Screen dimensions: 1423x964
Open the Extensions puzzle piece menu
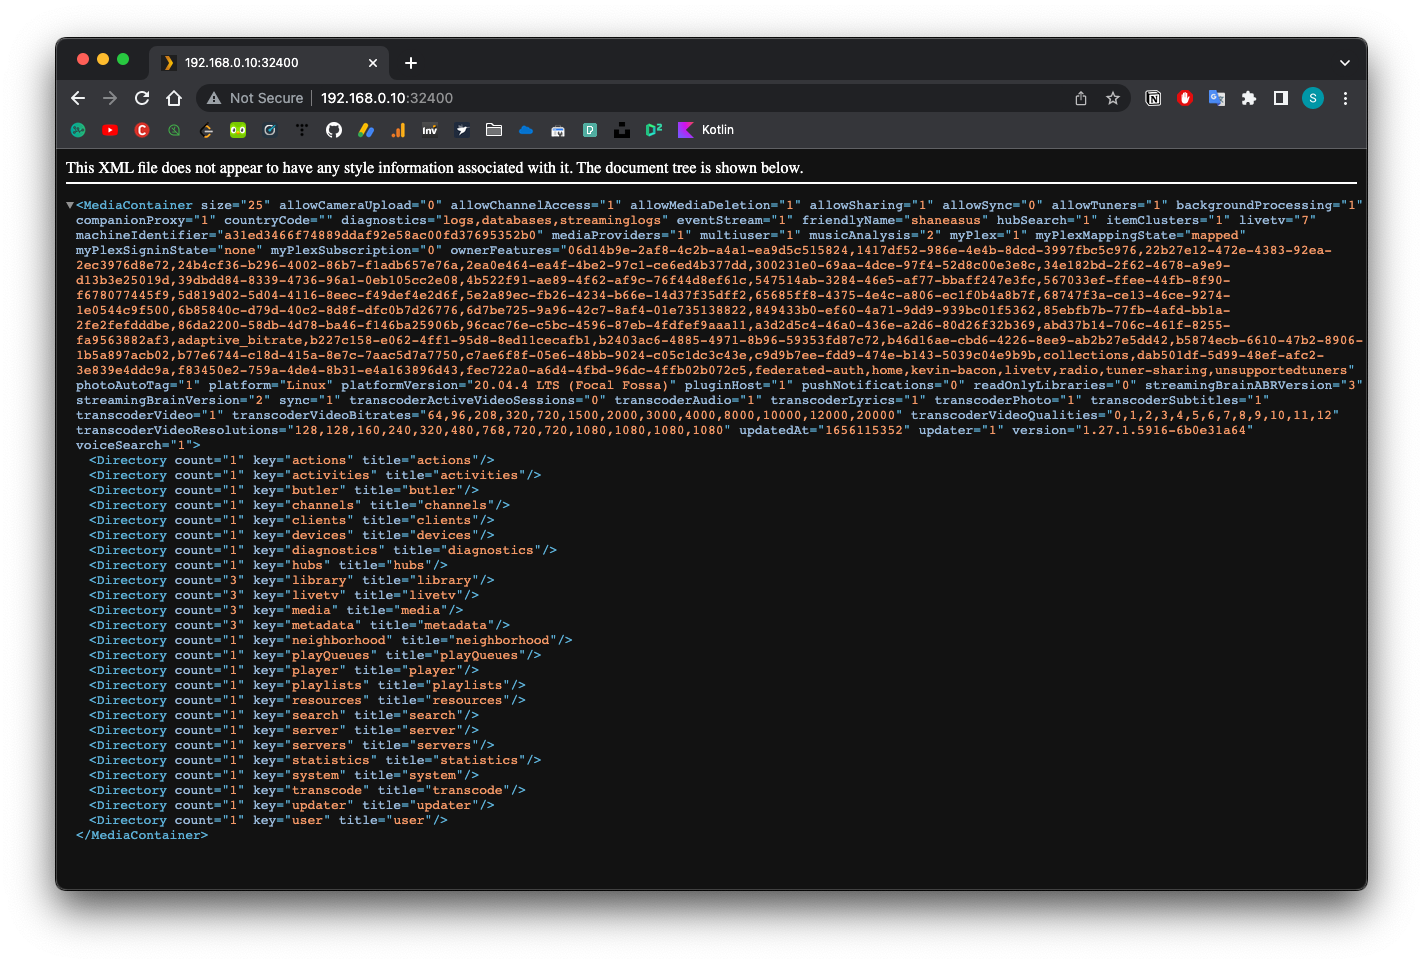(1249, 98)
